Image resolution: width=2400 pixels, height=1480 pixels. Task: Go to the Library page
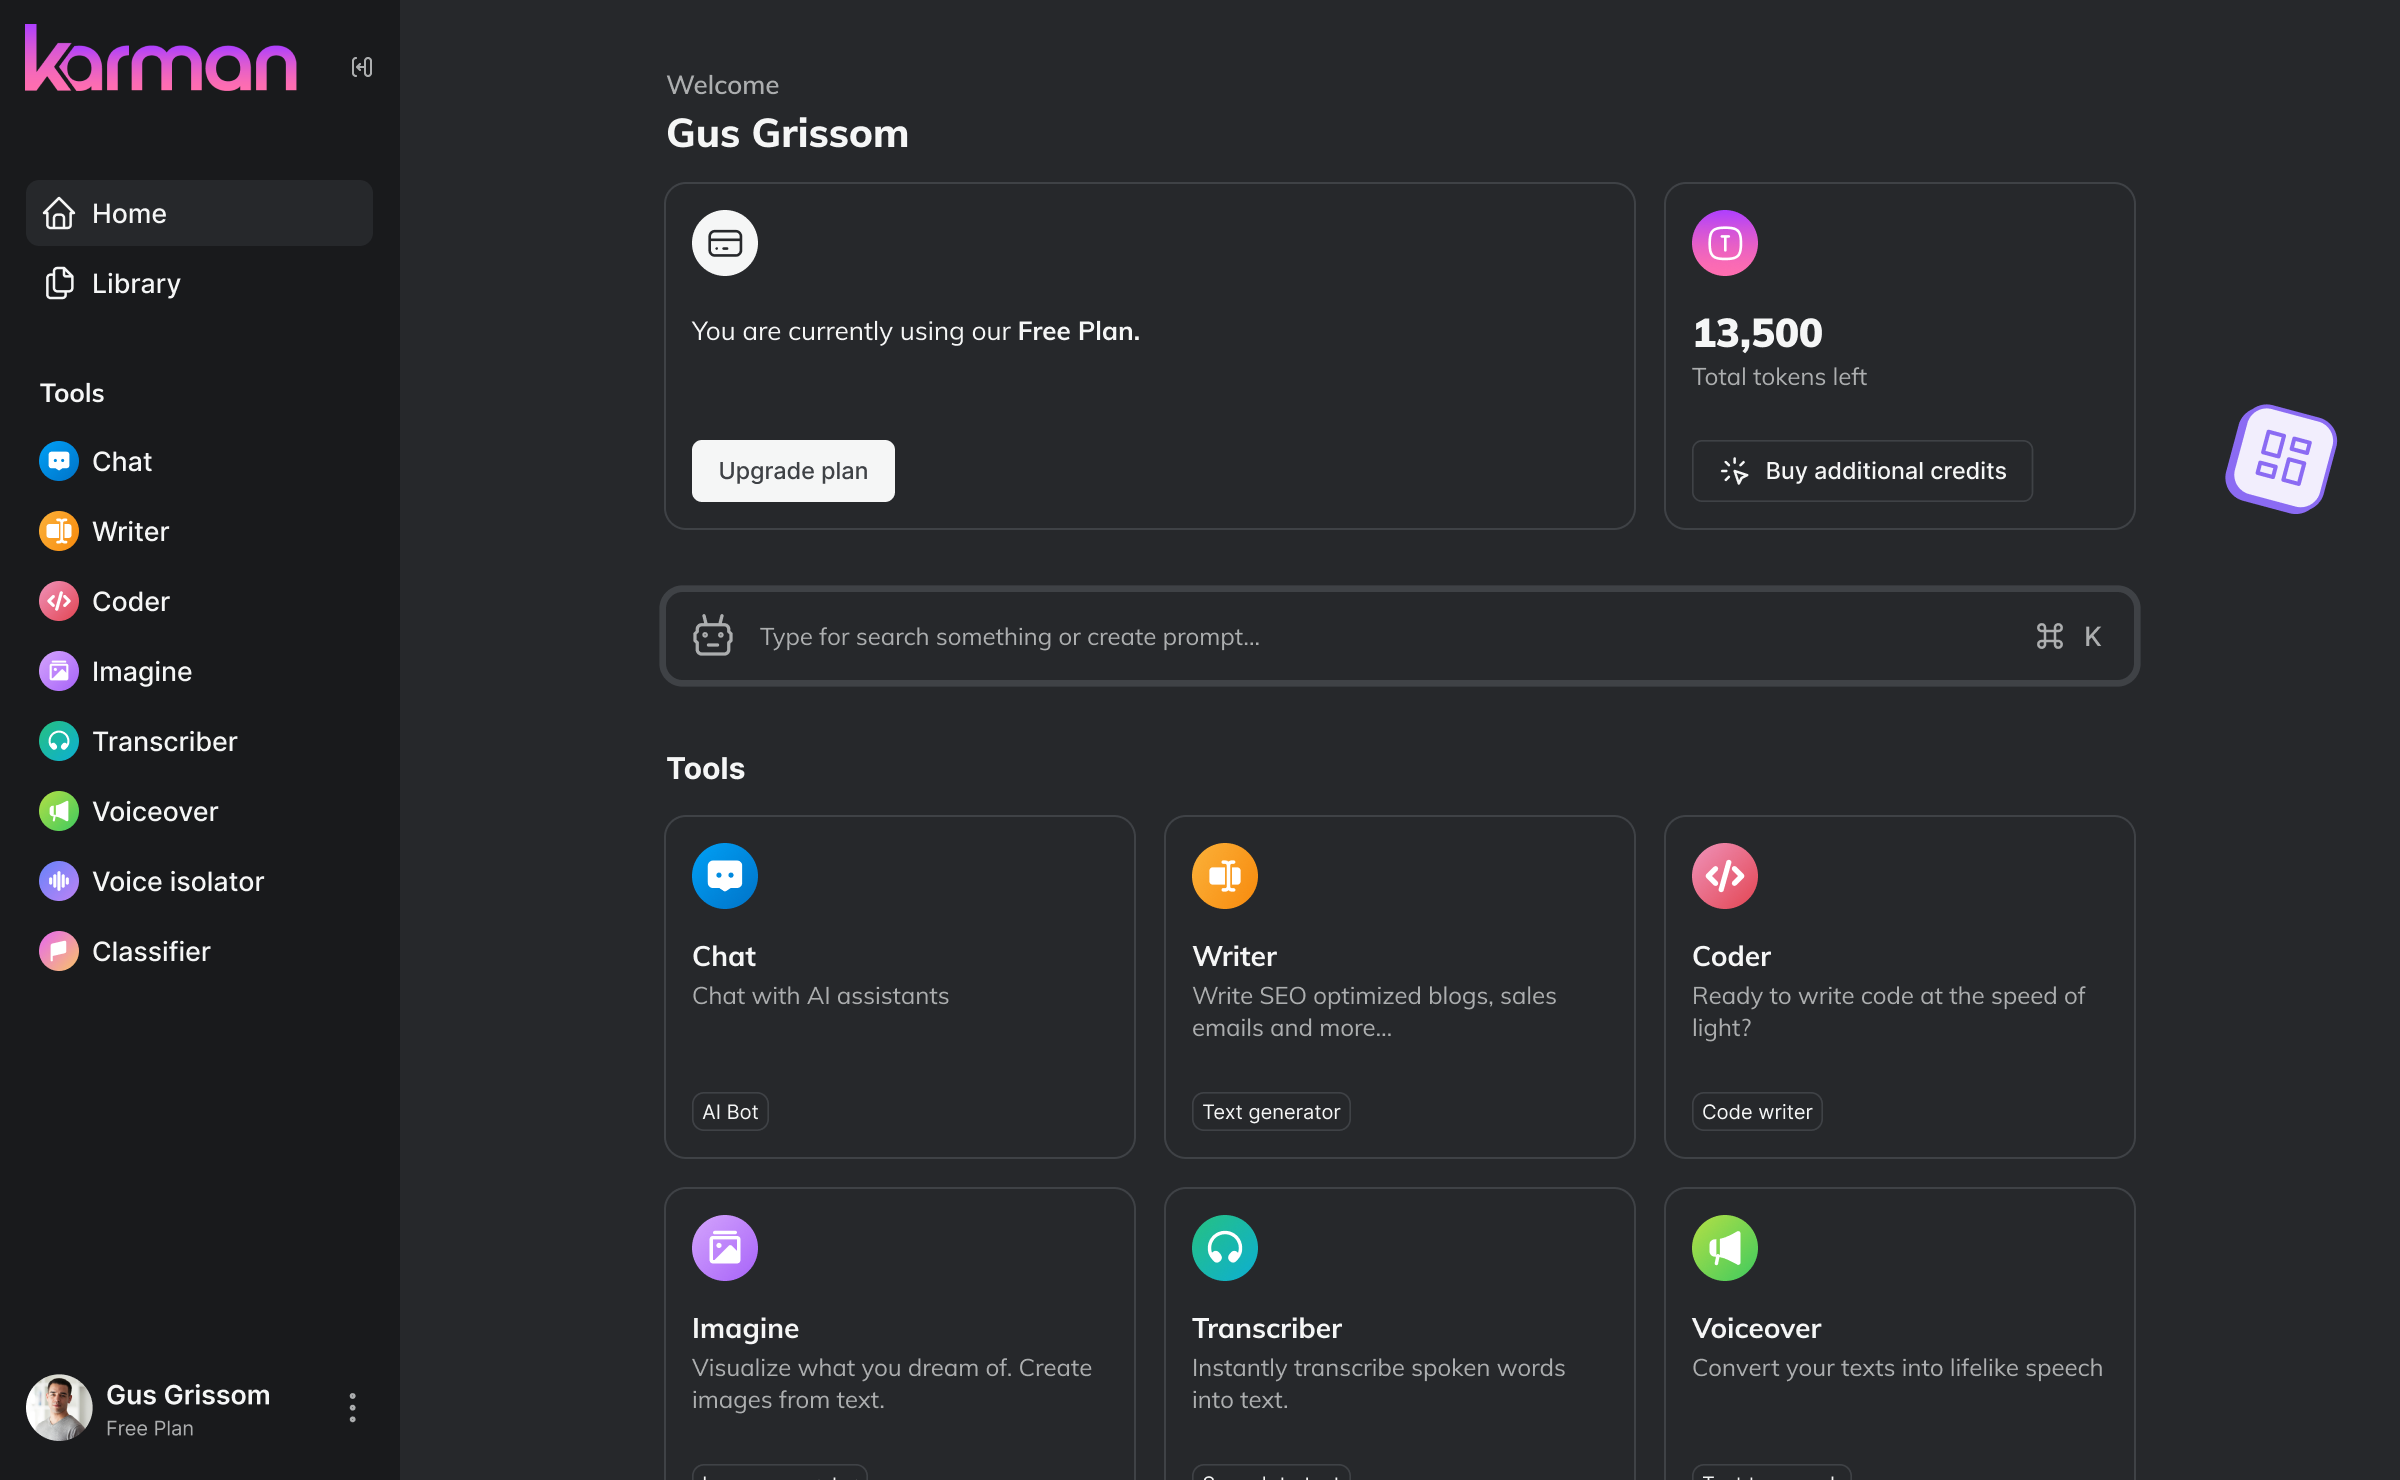tap(136, 284)
